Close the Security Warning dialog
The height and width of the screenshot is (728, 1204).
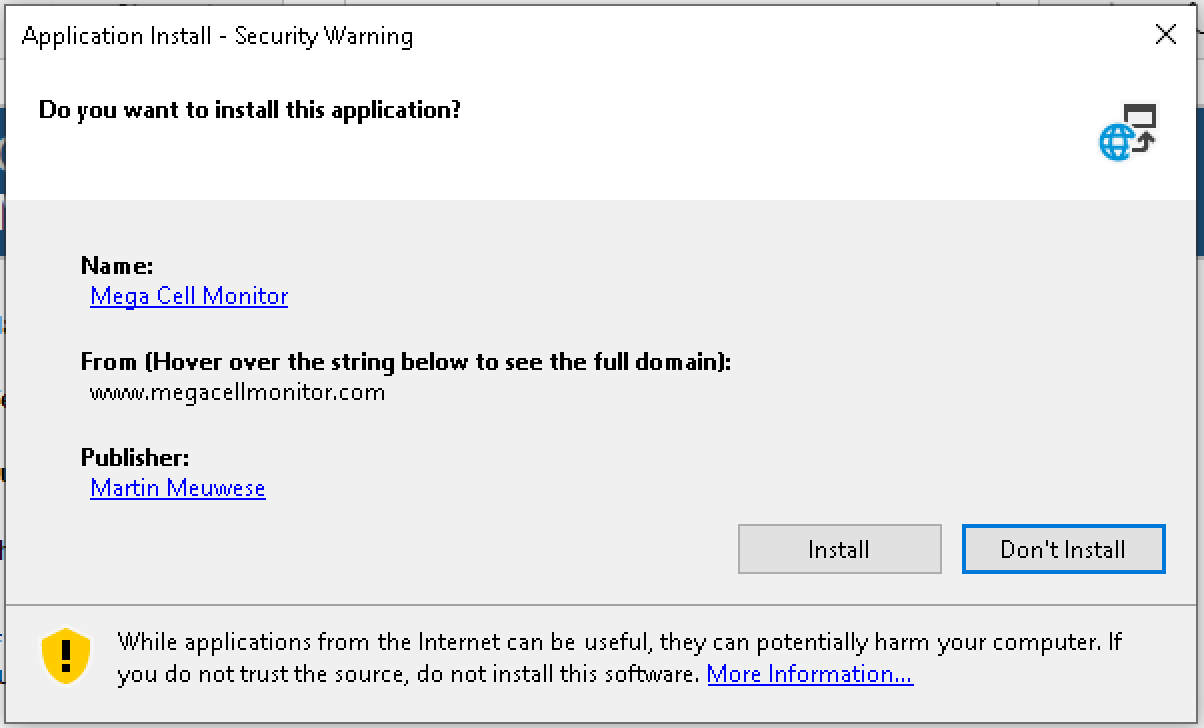1165,35
